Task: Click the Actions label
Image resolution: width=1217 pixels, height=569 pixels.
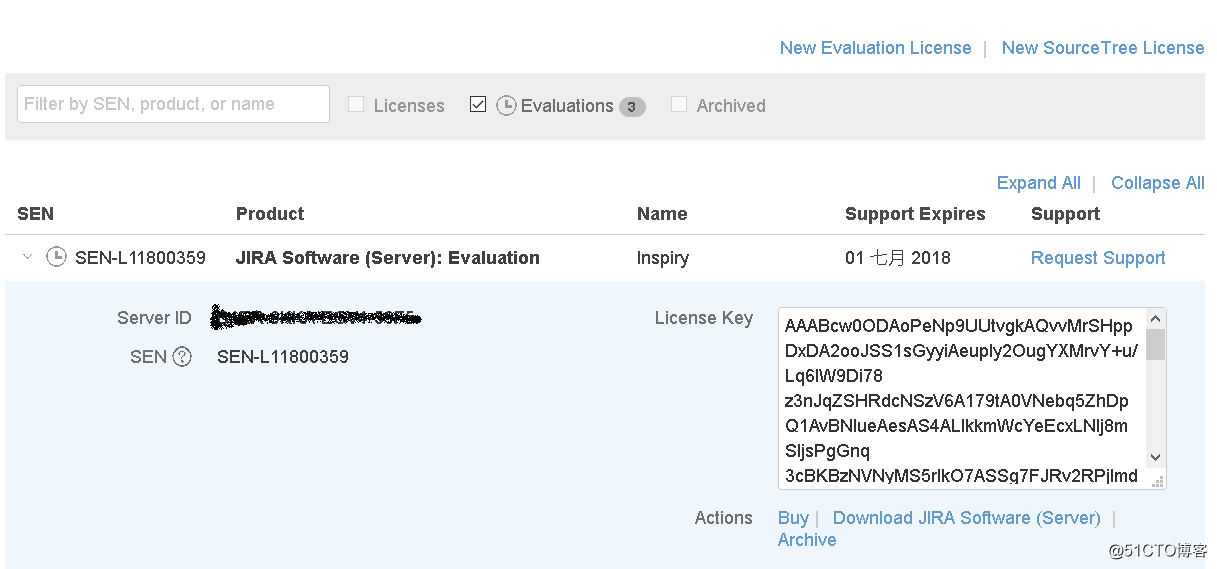Action: 724,518
